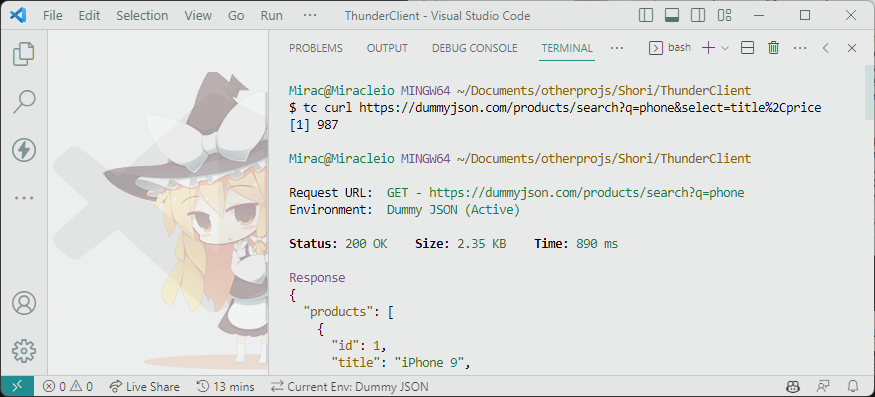Show additional activity bar views ellipsis

coord(23,198)
